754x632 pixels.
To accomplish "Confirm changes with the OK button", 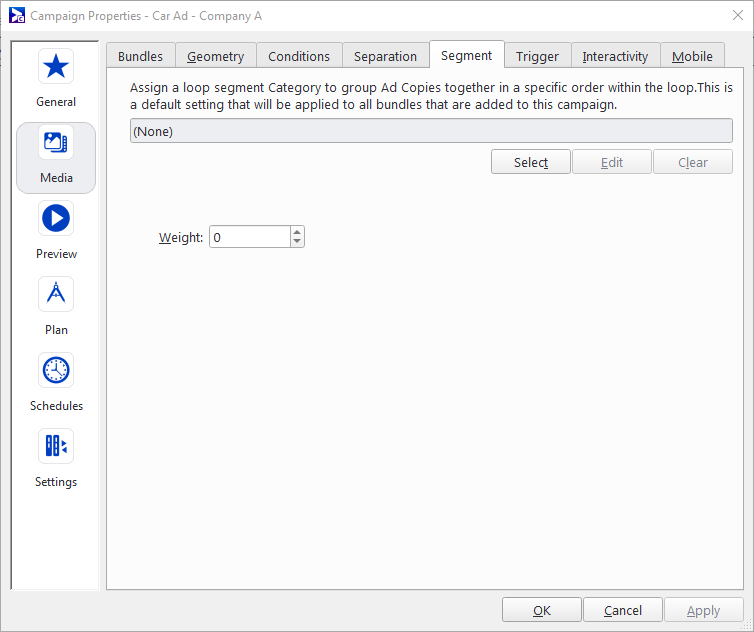I will 541,610.
